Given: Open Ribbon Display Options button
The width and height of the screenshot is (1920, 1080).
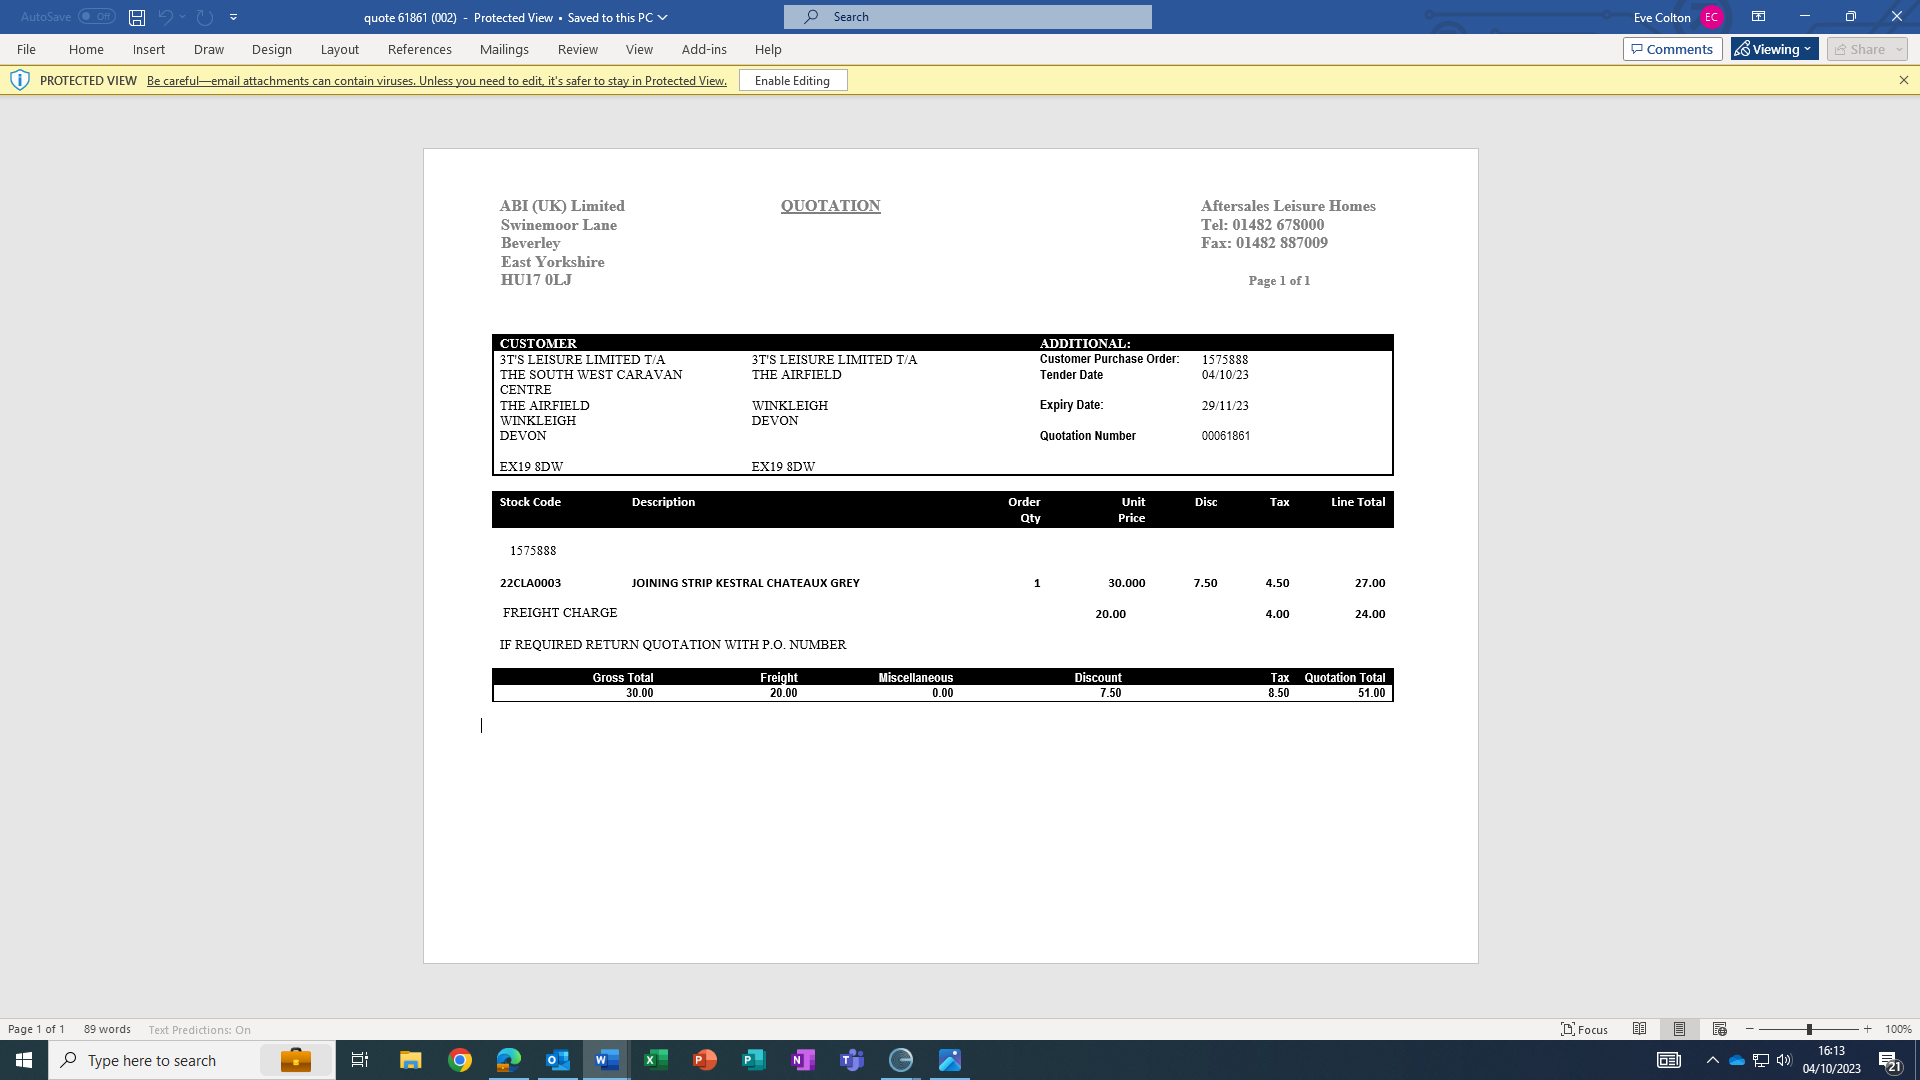Looking at the screenshot, I should click(x=1758, y=17).
